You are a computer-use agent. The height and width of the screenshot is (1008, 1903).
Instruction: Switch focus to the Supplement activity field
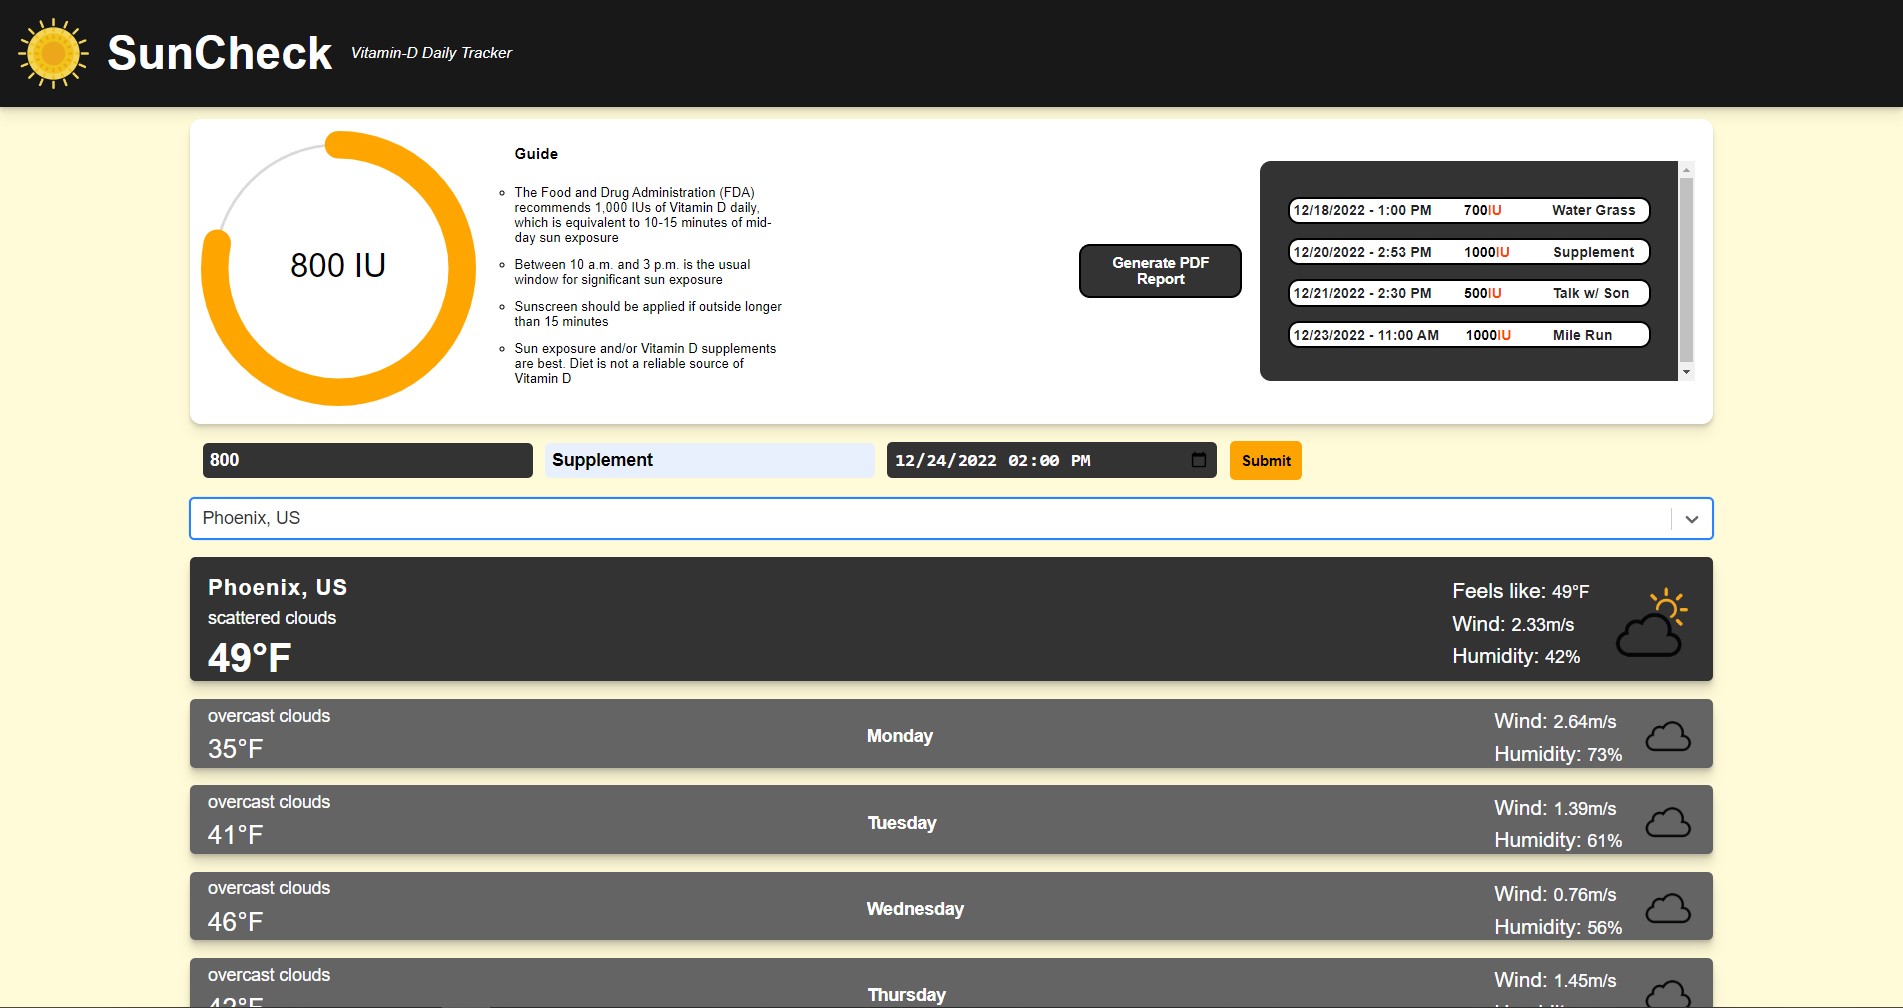(709, 460)
